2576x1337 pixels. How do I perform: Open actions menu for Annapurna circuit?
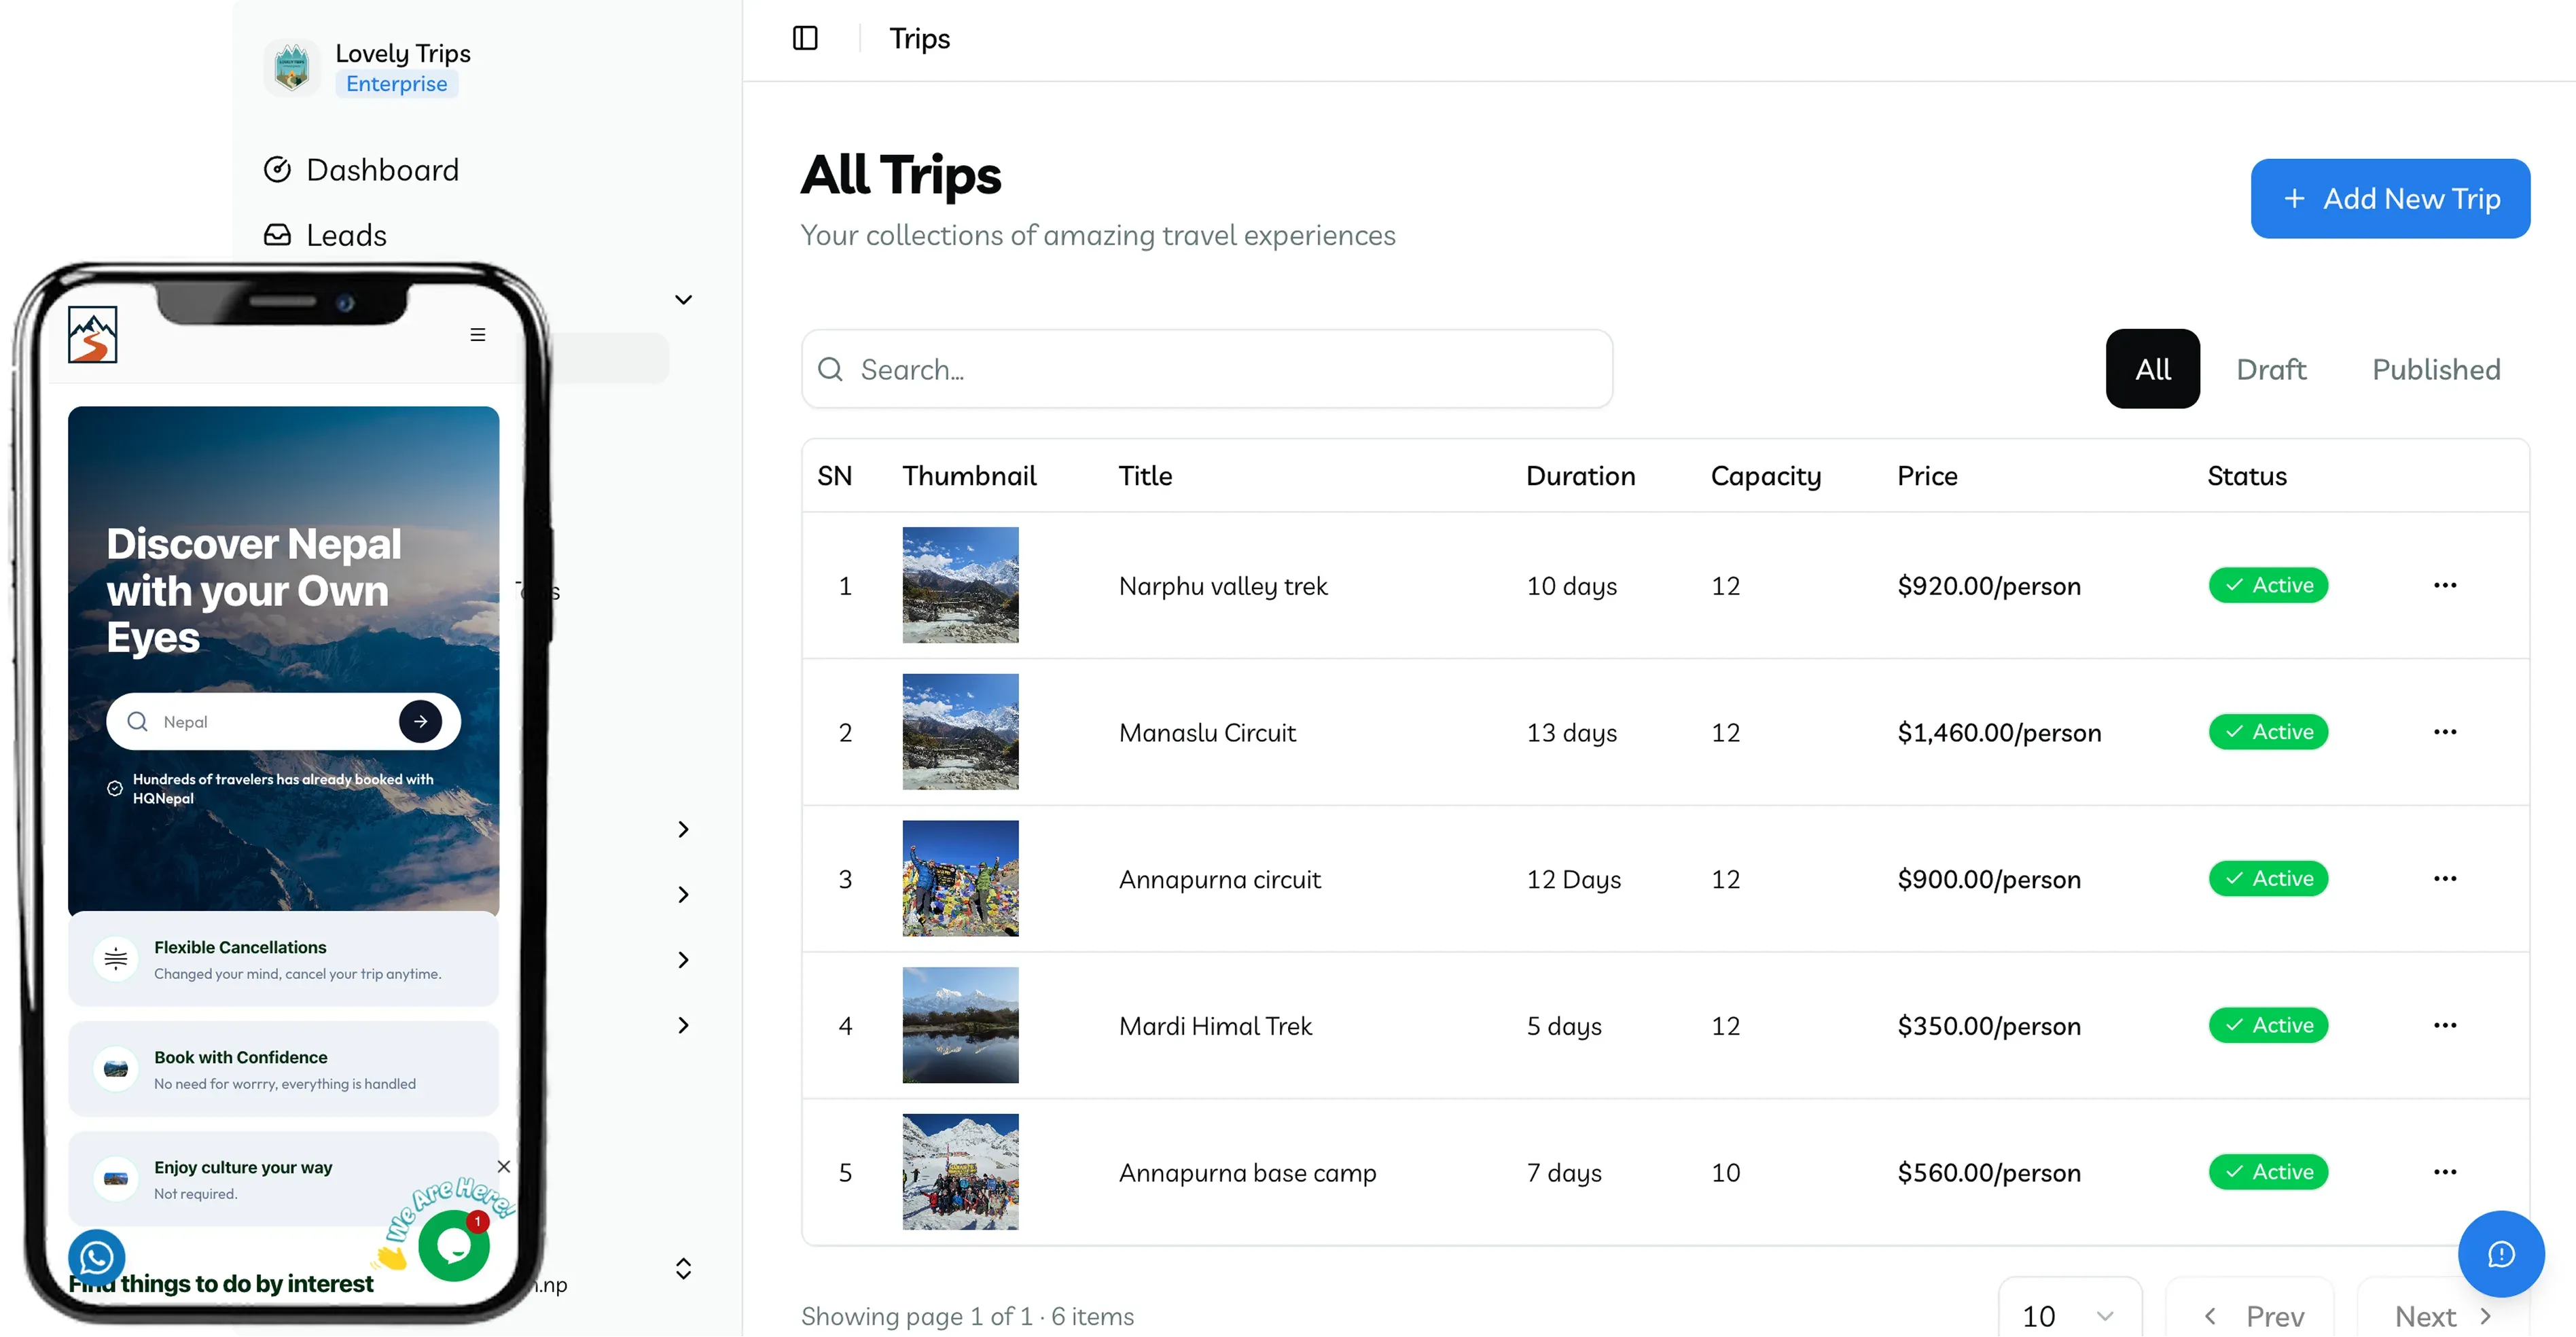click(x=2445, y=878)
